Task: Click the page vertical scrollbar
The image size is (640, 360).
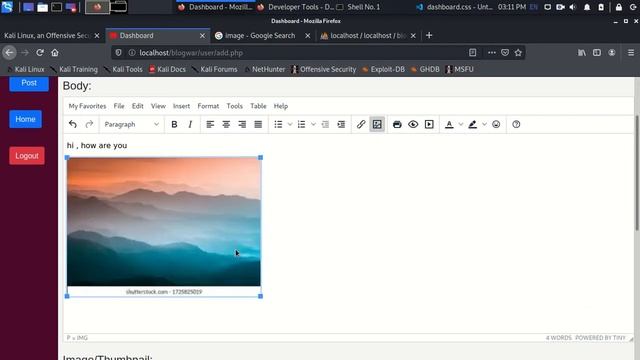Action: pos(637,173)
